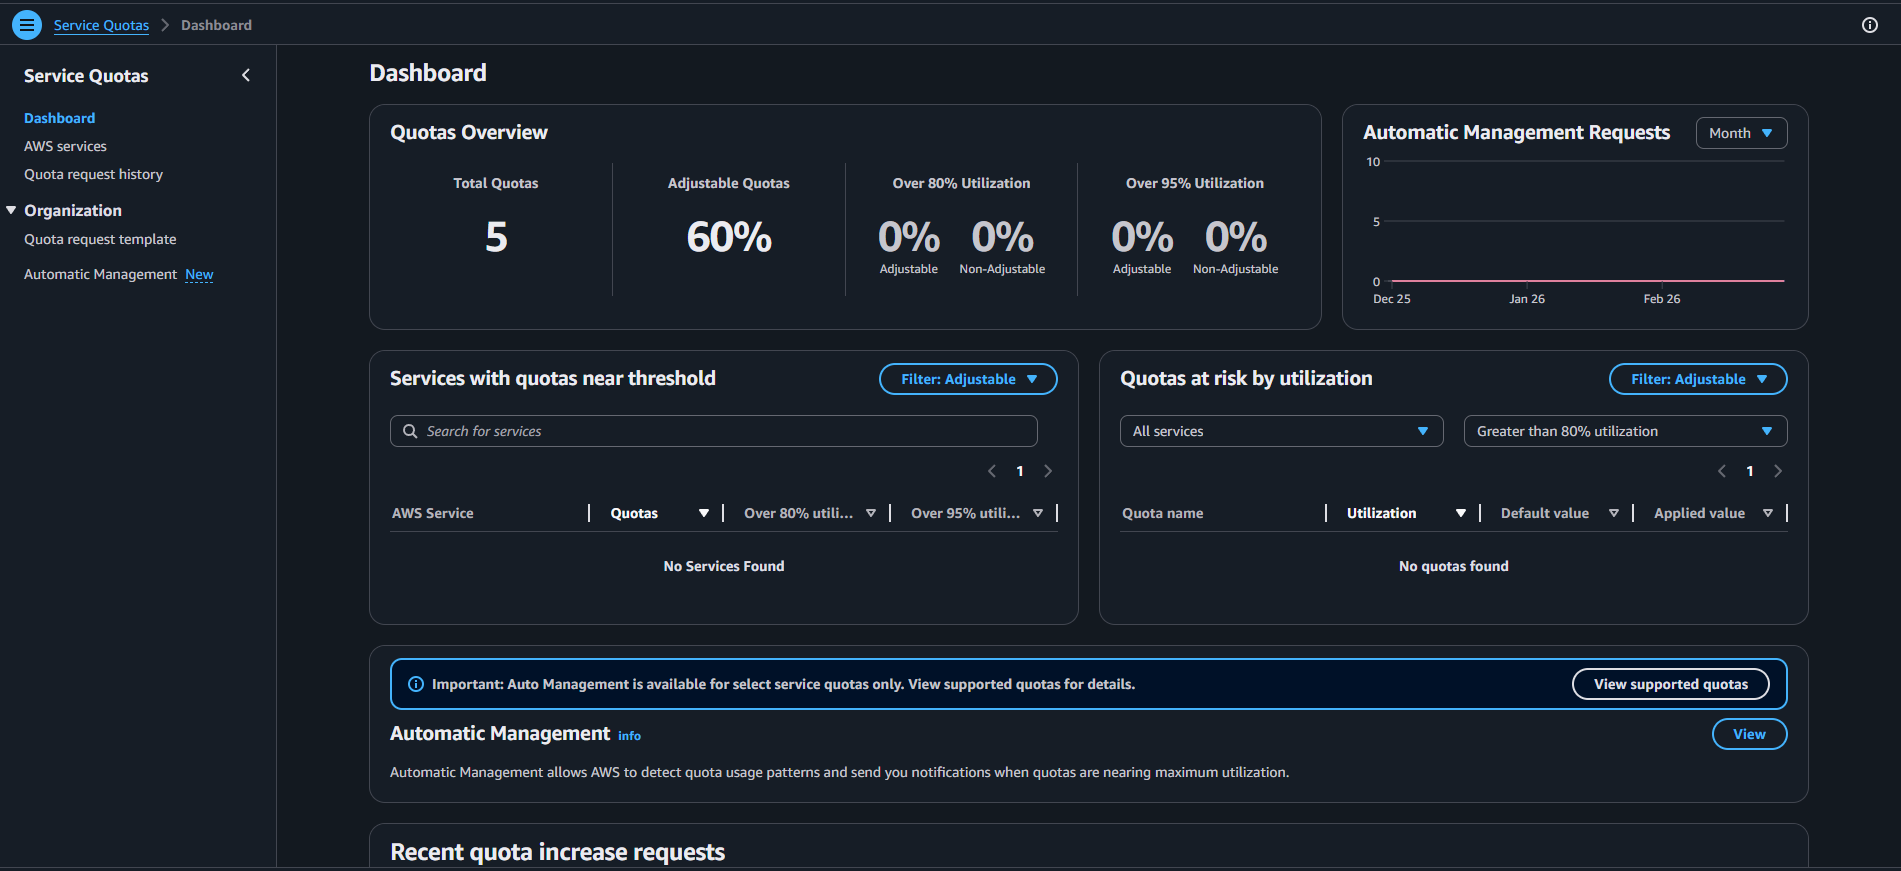Click the View supported quotas button

click(x=1670, y=684)
